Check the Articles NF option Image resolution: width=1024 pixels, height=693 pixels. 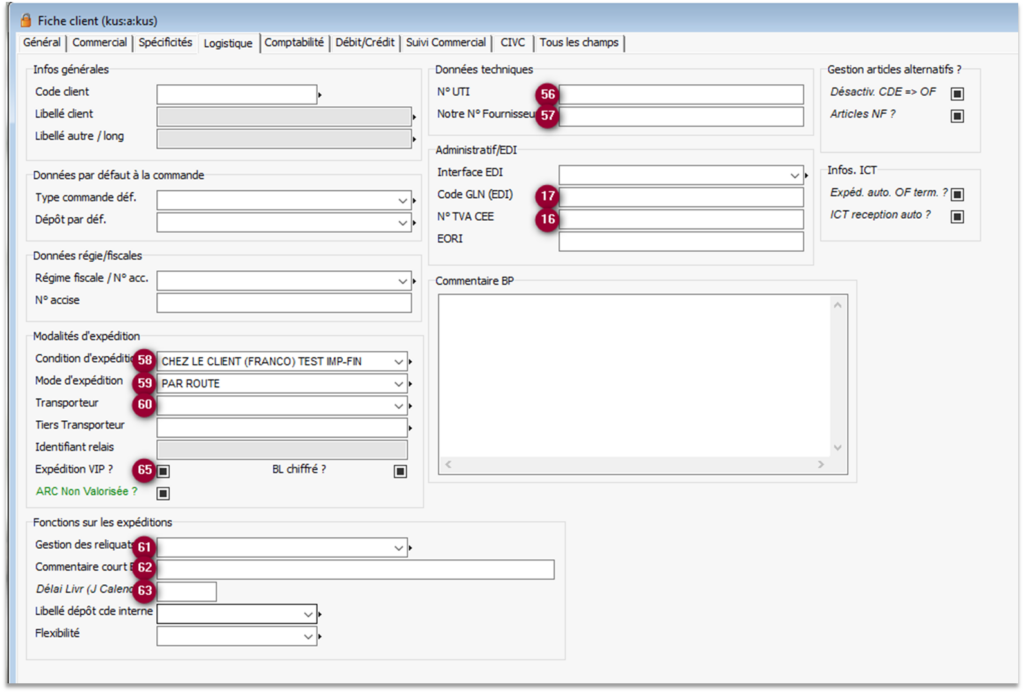(957, 116)
